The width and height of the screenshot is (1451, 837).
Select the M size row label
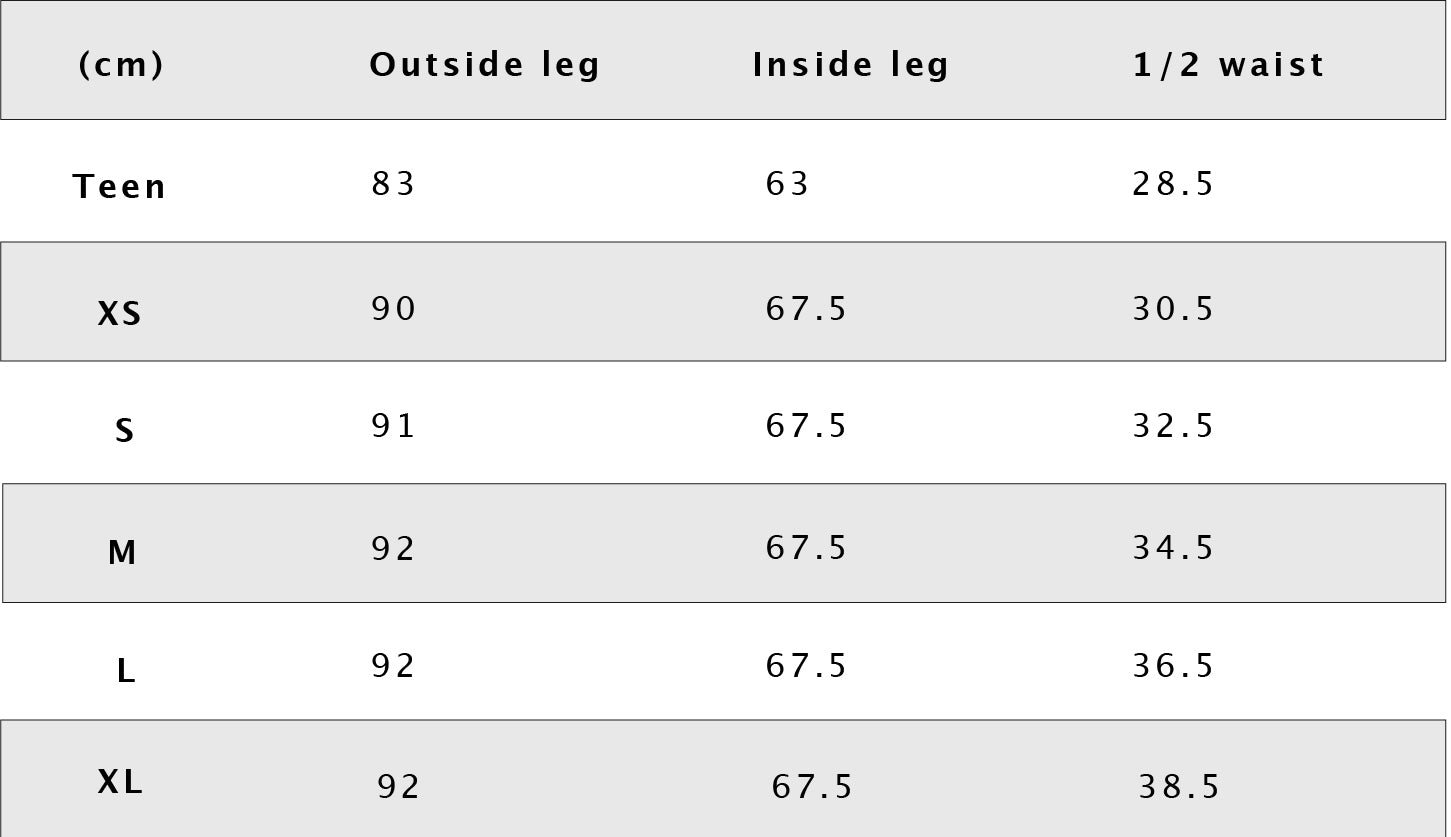[122, 552]
